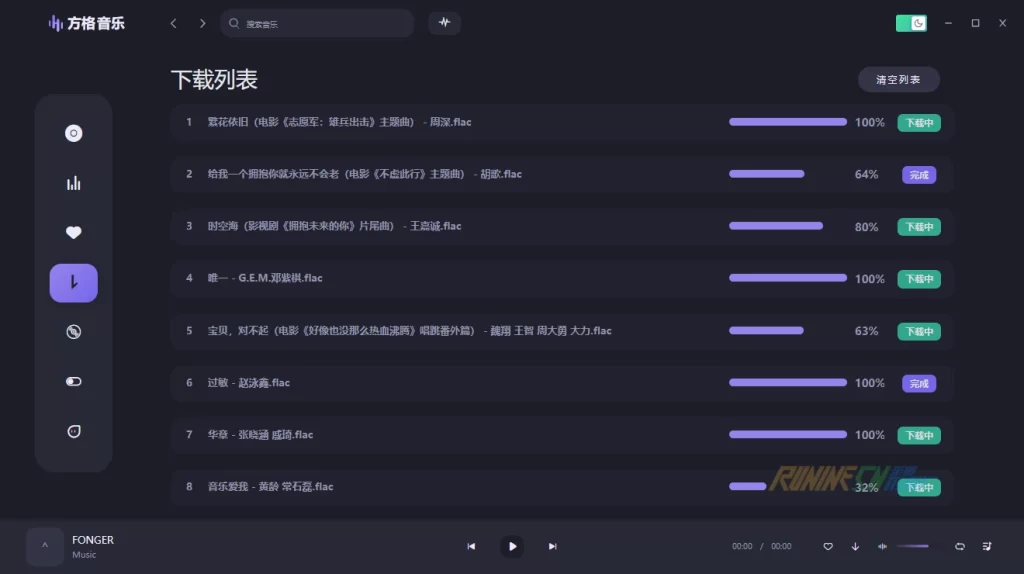The width and height of the screenshot is (1024, 574).
Task: Open the playlist queue icon in player bar
Action: [x=987, y=546]
